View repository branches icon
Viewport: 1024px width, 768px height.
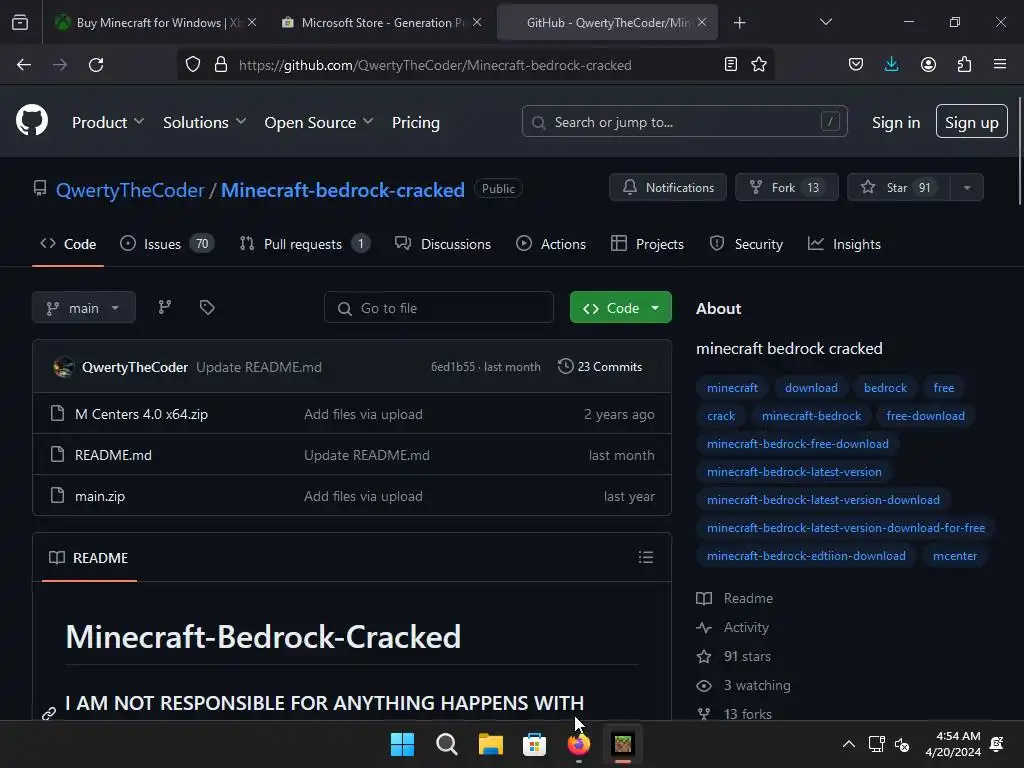coord(165,307)
